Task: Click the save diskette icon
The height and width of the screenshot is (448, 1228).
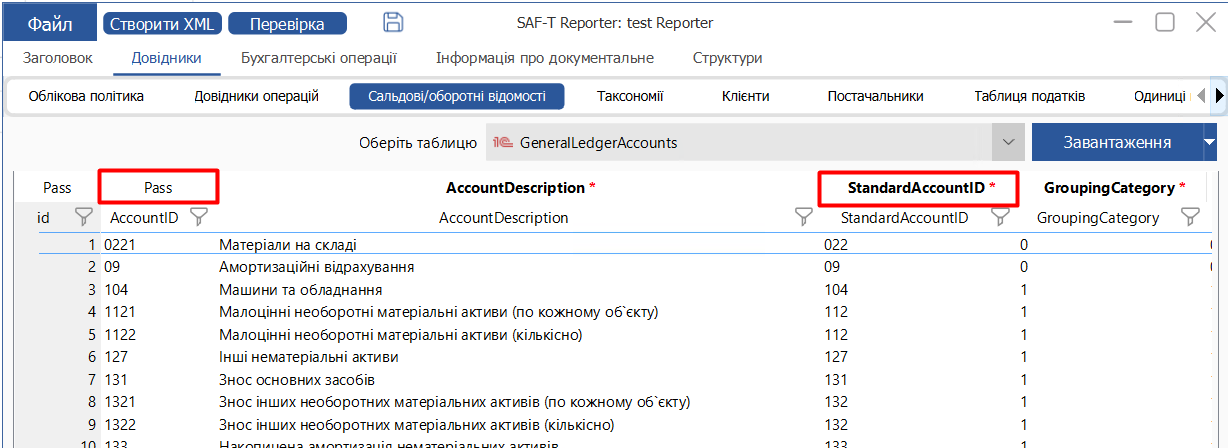Action: (x=394, y=23)
